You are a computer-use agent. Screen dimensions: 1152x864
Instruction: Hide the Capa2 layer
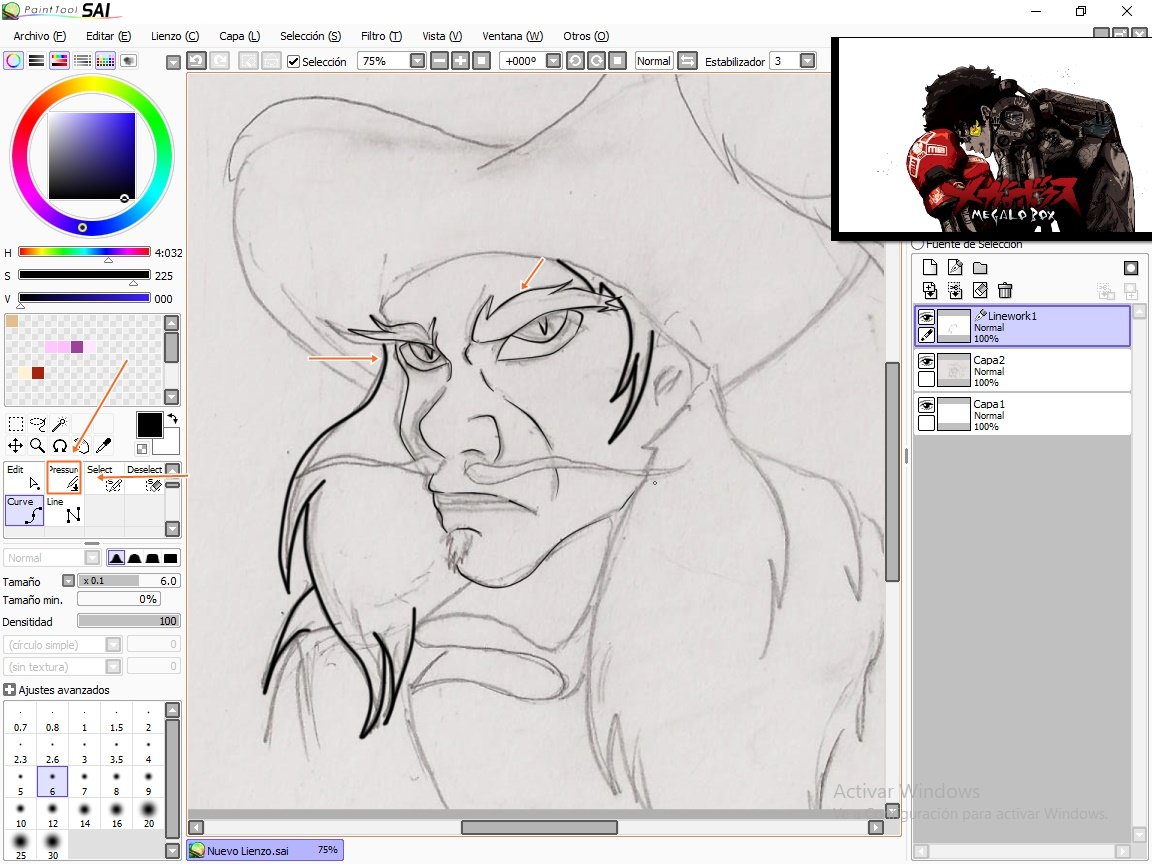926,361
